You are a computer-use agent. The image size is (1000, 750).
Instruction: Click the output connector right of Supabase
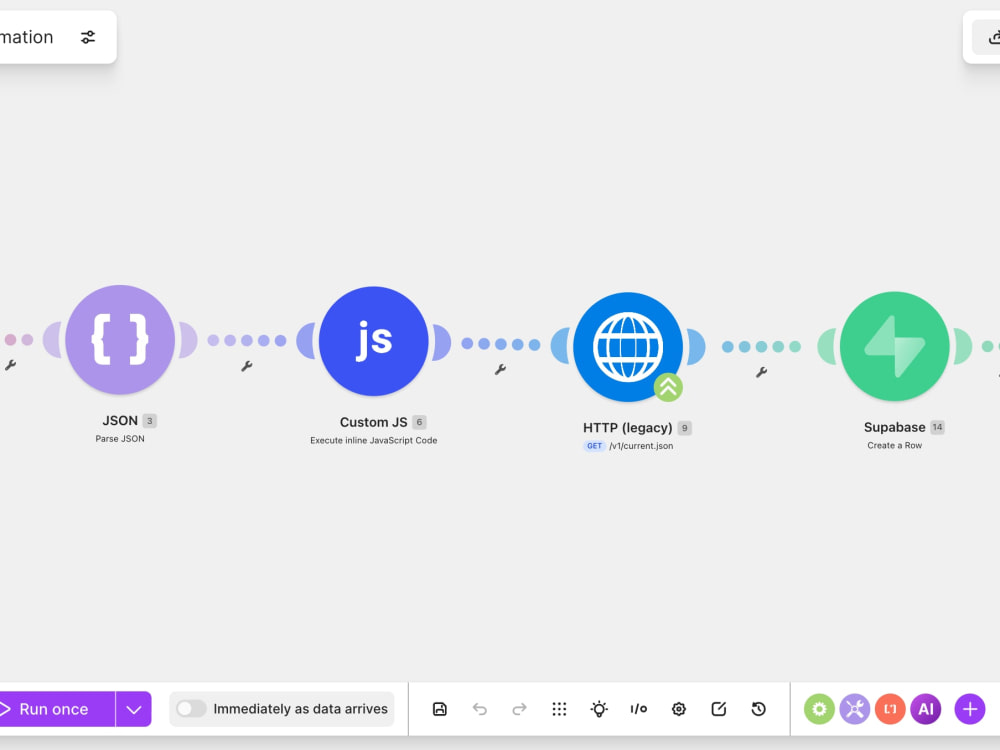tap(963, 346)
